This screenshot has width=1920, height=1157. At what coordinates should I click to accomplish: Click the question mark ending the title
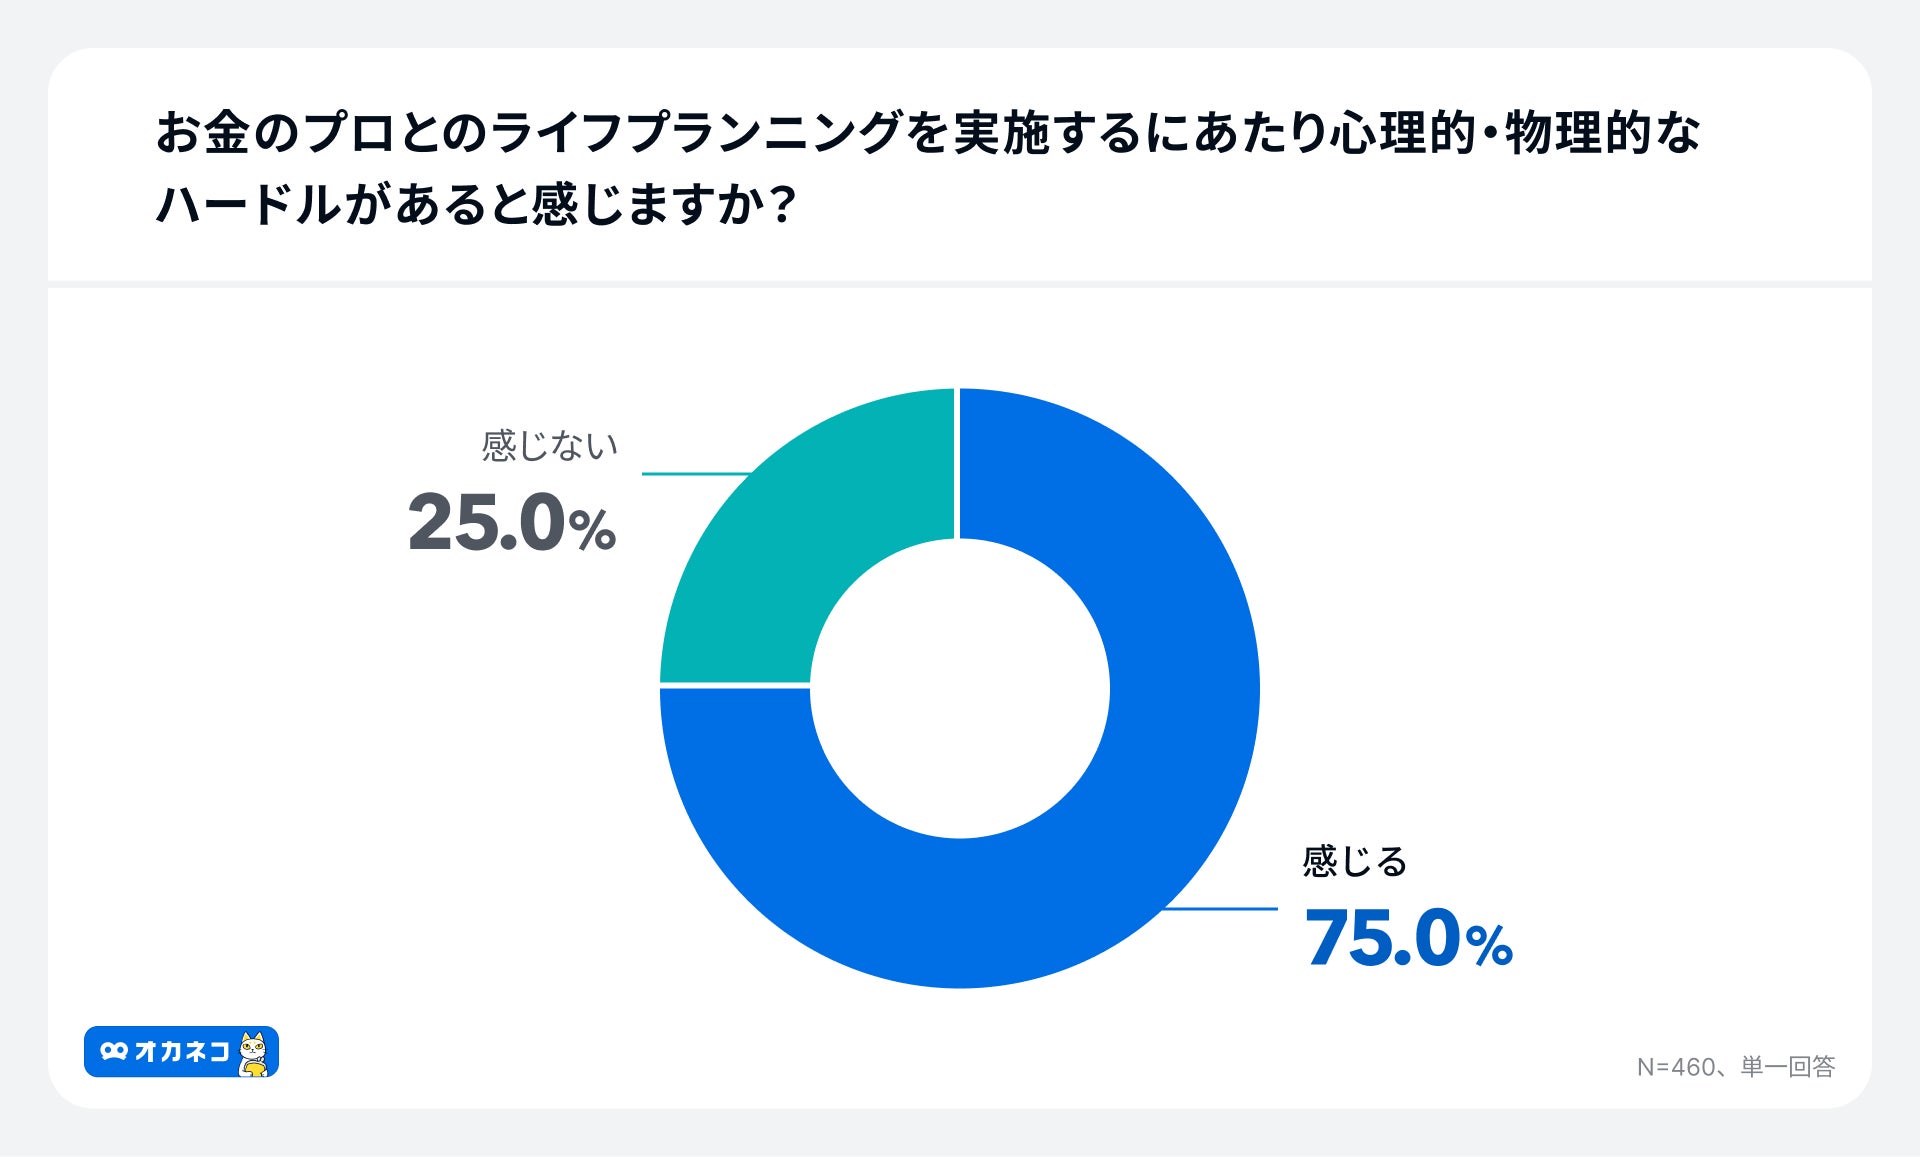coord(784,205)
